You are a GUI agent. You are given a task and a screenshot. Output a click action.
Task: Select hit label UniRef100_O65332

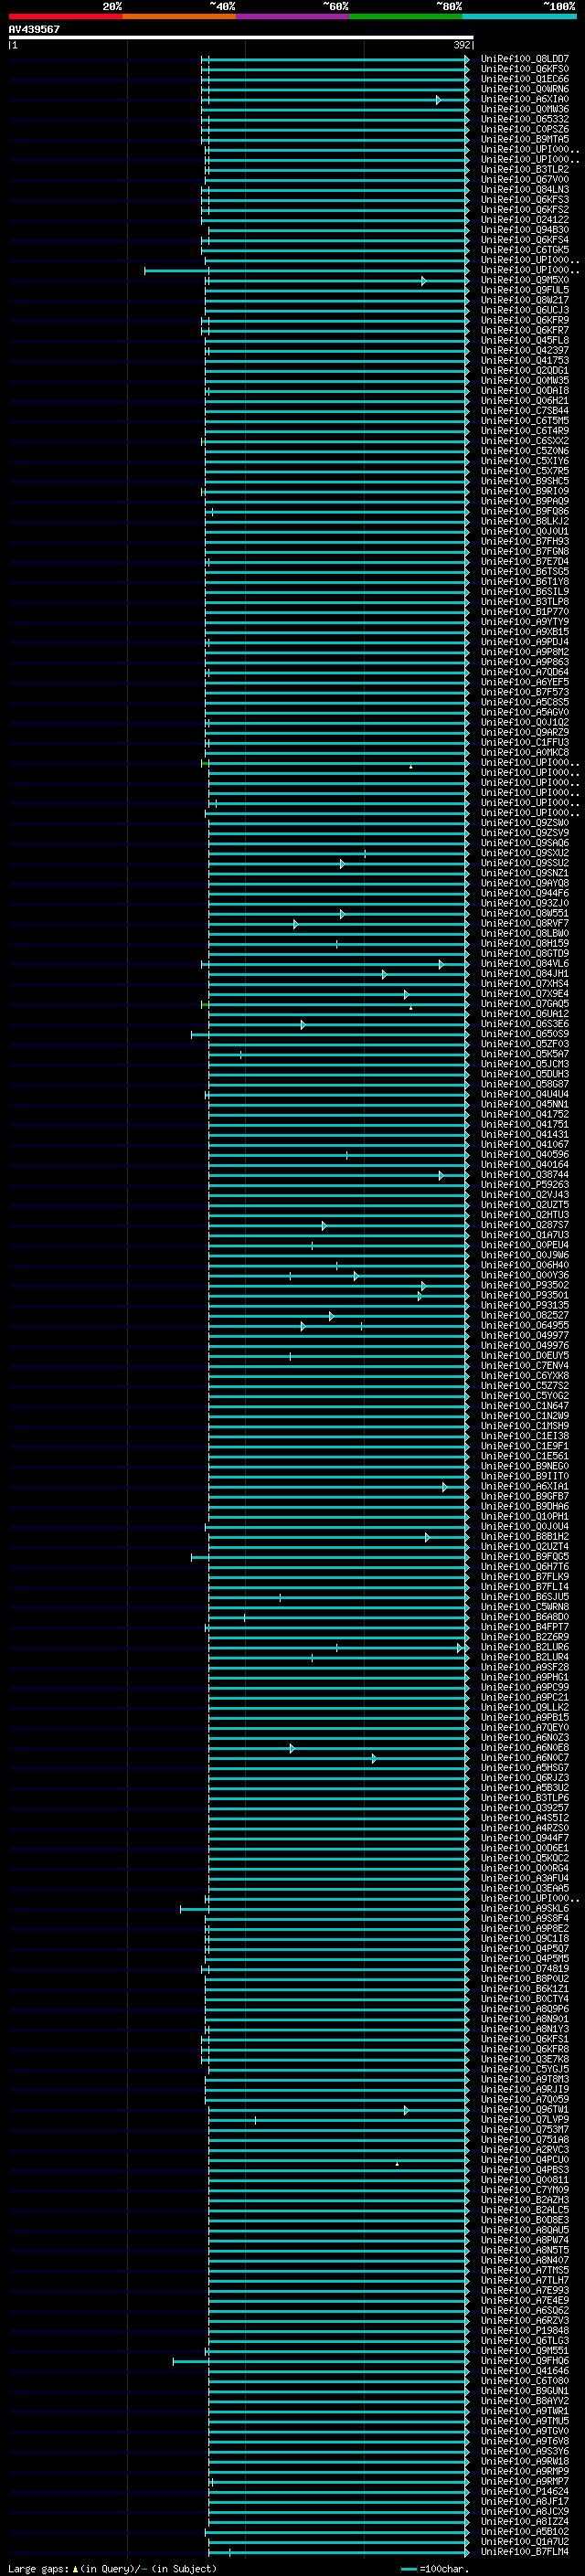[x=525, y=119]
